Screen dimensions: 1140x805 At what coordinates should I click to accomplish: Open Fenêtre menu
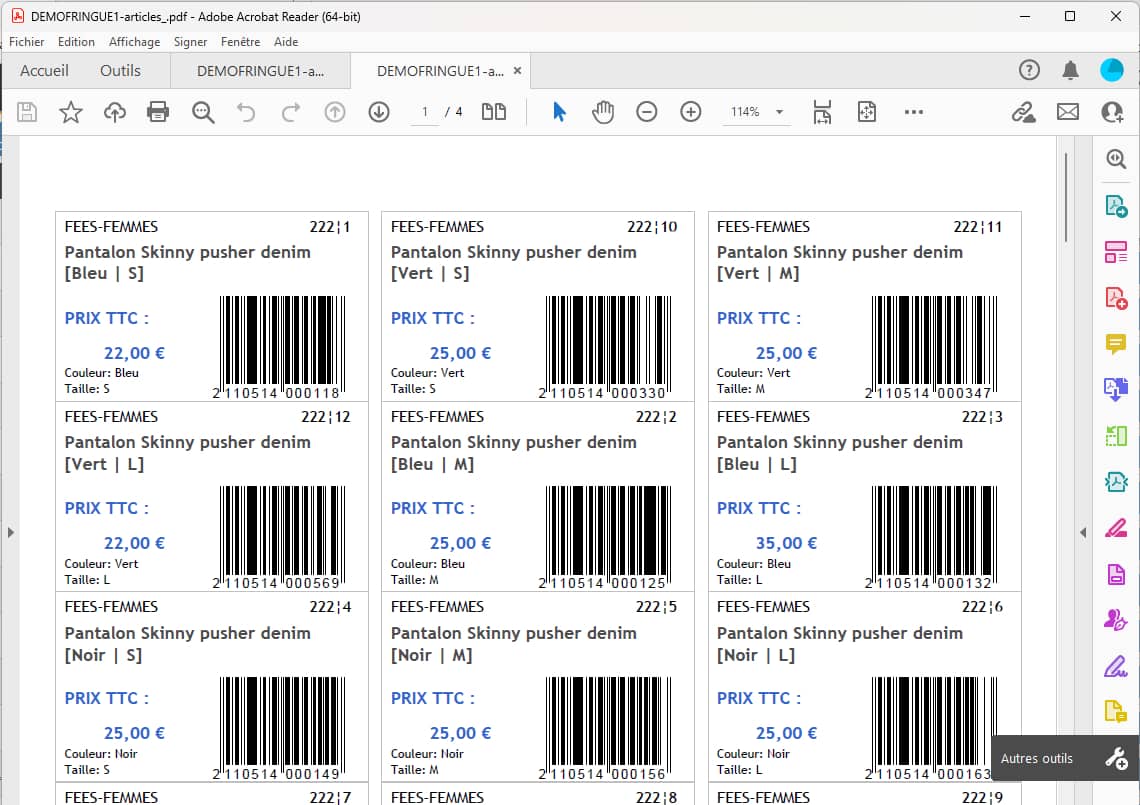(x=241, y=42)
